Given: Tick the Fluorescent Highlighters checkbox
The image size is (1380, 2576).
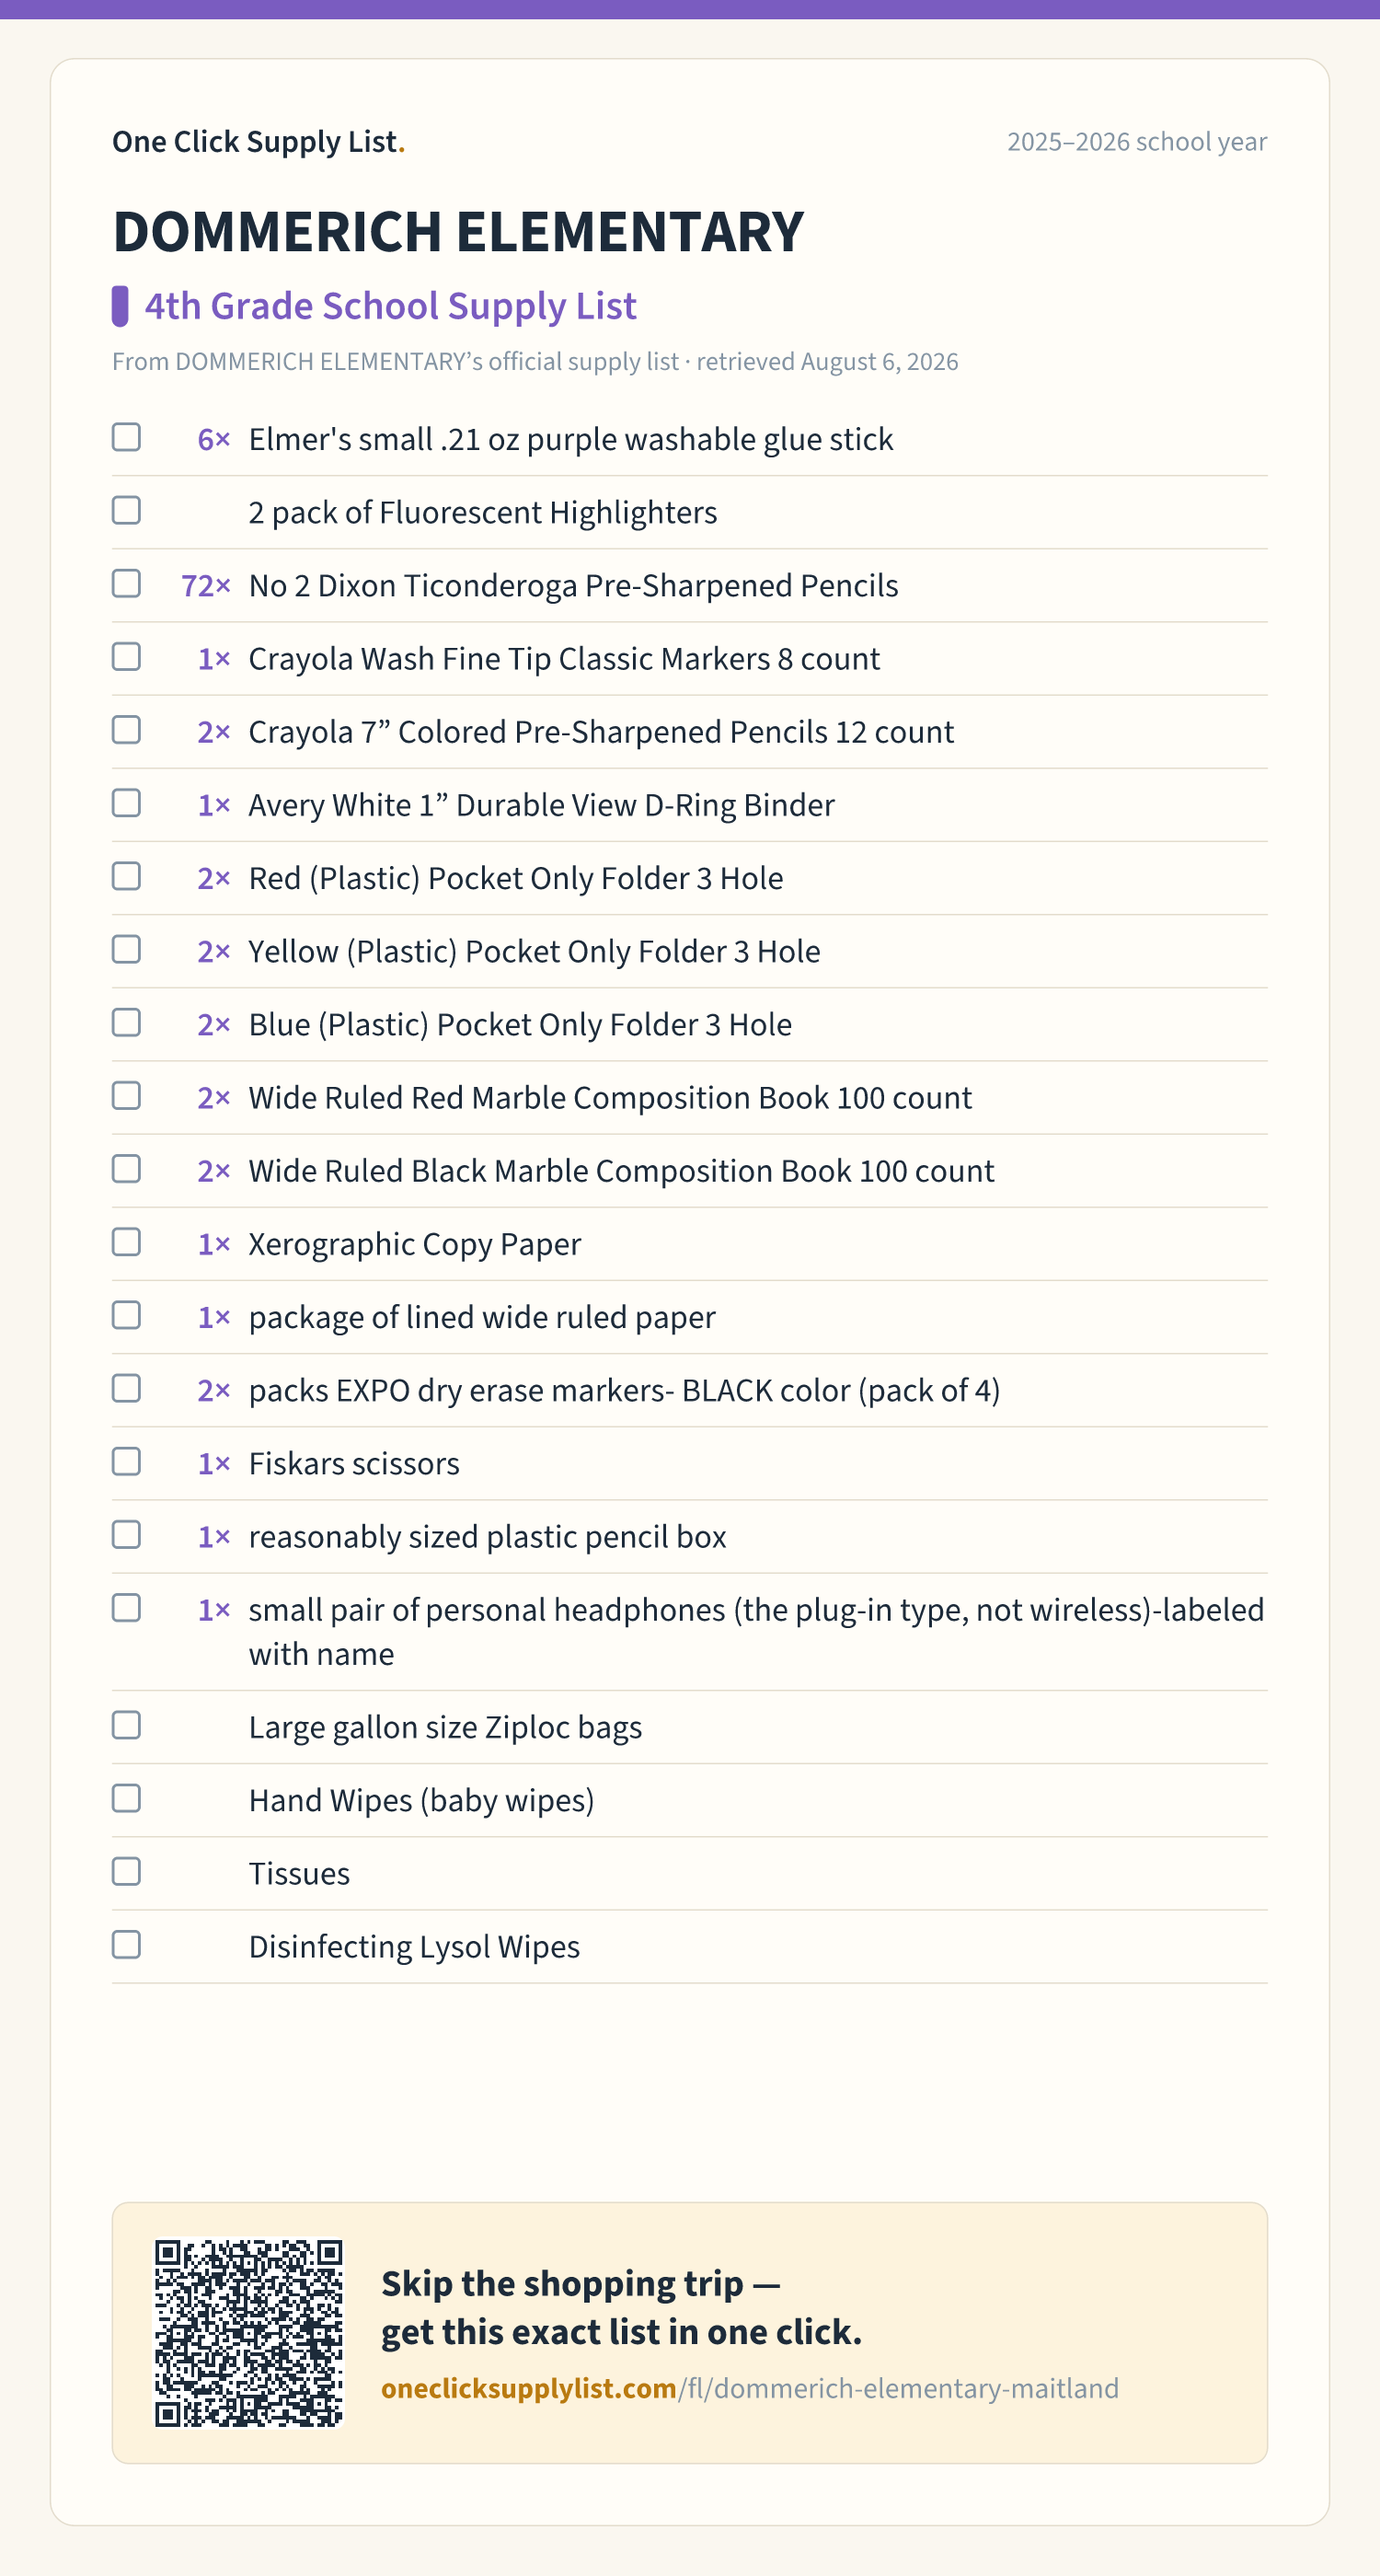Looking at the screenshot, I should [126, 510].
